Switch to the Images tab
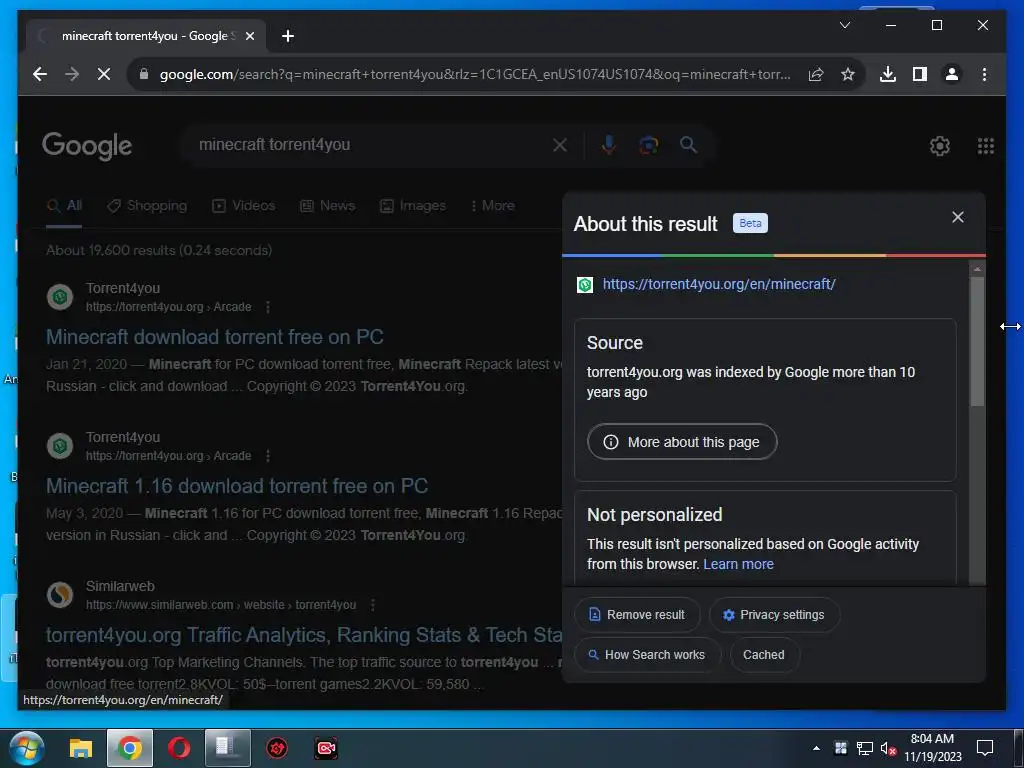The width and height of the screenshot is (1024, 768). tap(413, 206)
